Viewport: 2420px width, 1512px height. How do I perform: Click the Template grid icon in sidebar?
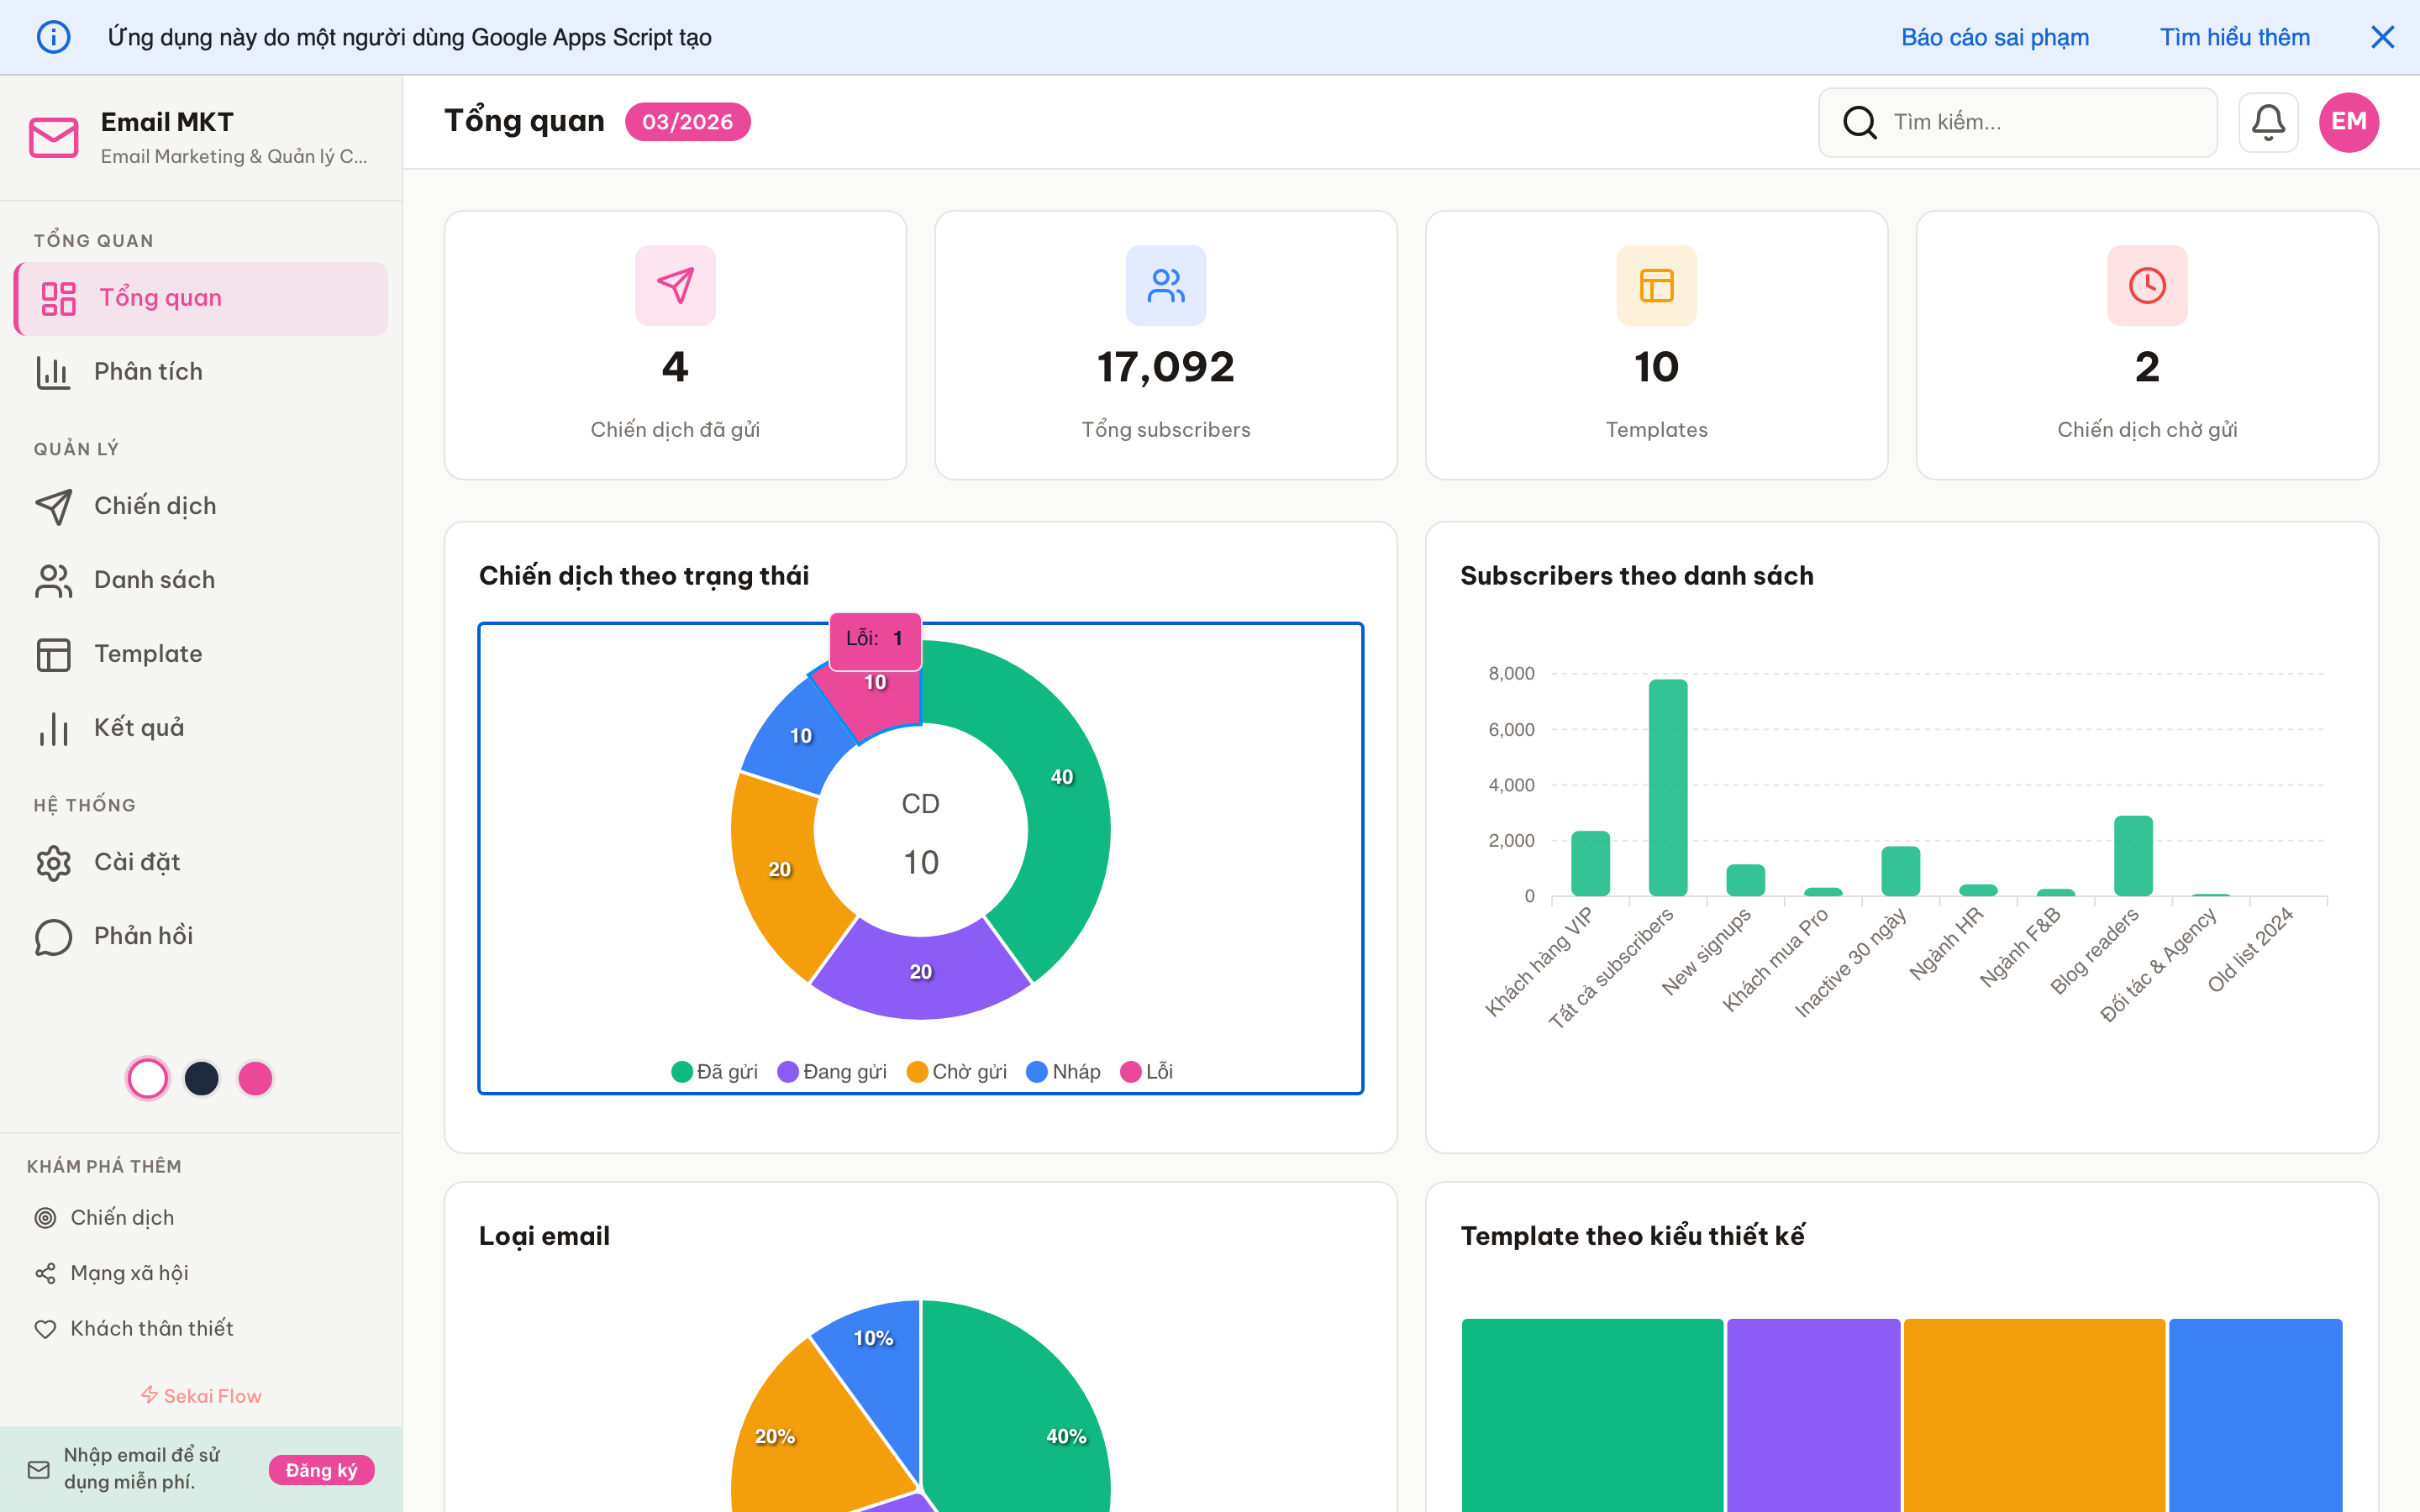(x=53, y=654)
